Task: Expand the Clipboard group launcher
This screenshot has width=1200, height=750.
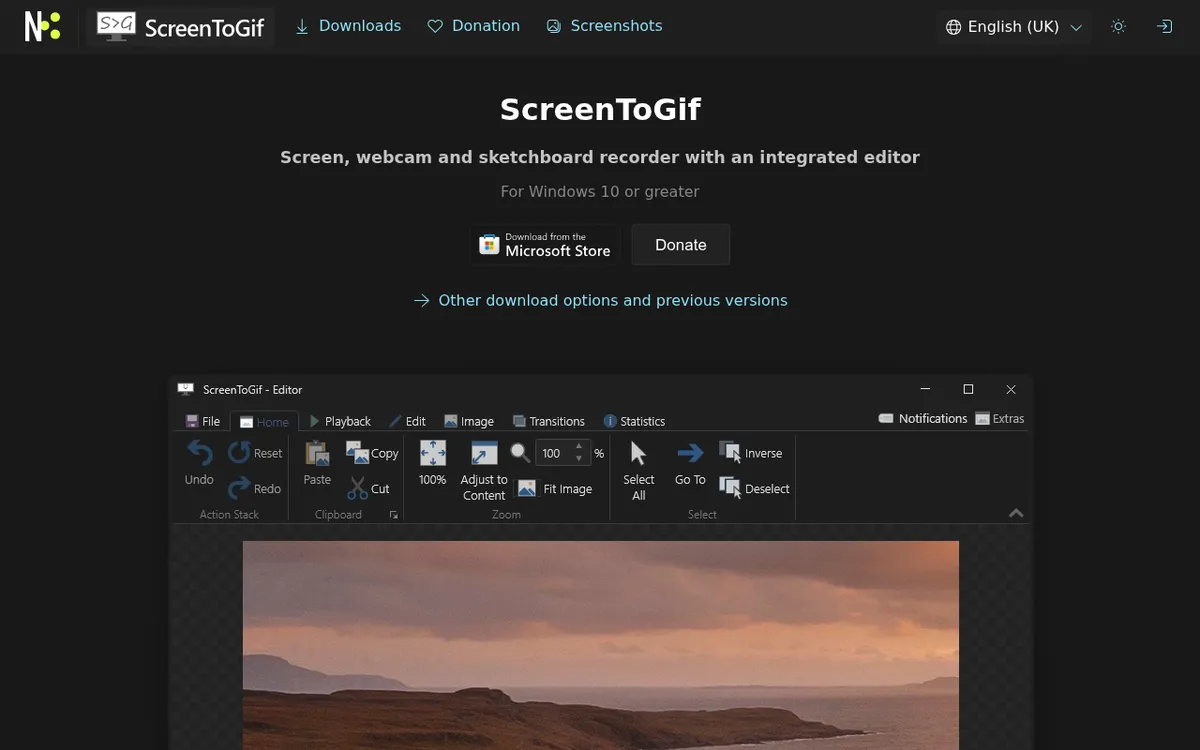Action: point(393,515)
